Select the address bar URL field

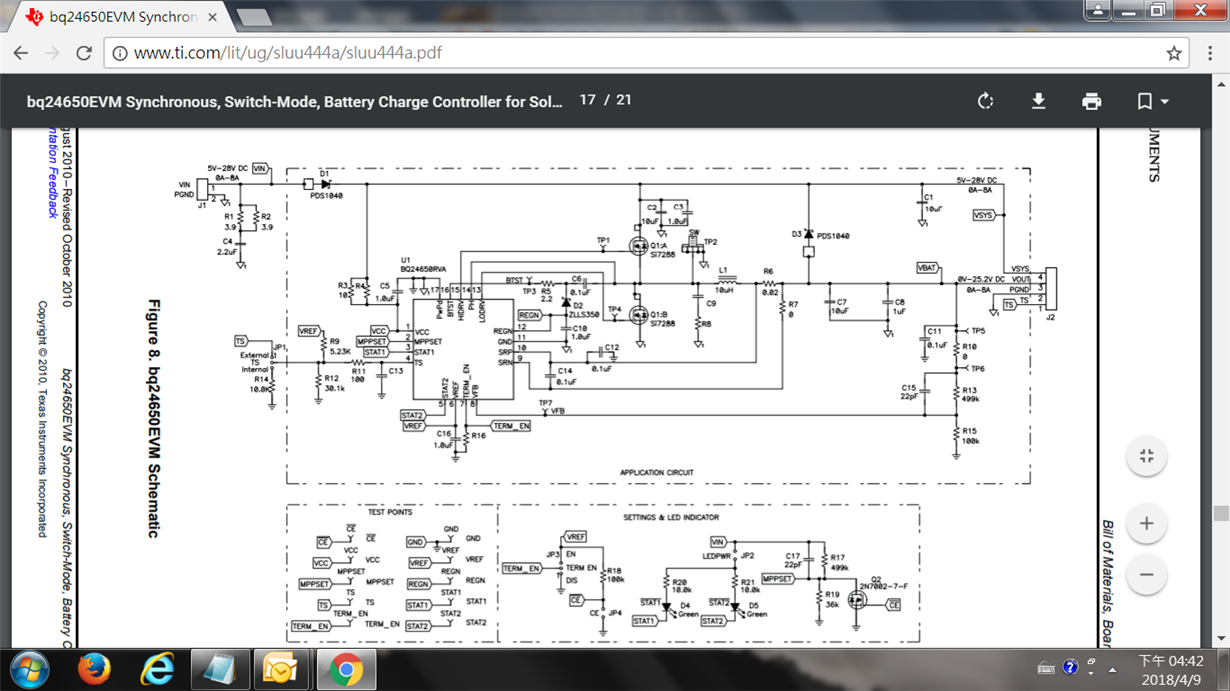[645, 53]
